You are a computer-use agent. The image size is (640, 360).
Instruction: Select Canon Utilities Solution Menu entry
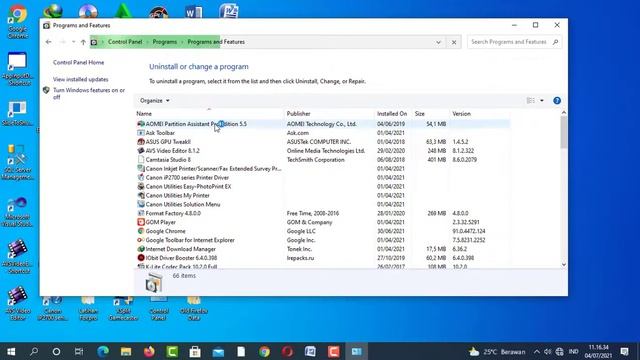pyautogui.click(x=182, y=204)
